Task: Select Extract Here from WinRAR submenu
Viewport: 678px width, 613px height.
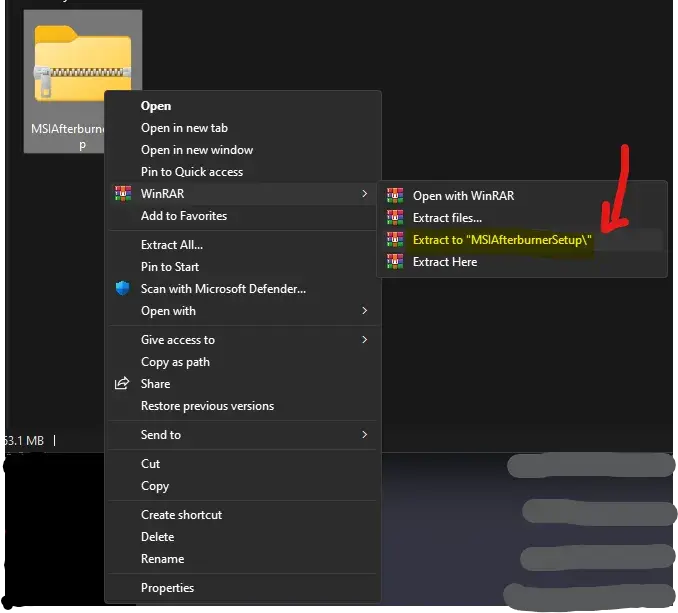Action: (x=445, y=262)
